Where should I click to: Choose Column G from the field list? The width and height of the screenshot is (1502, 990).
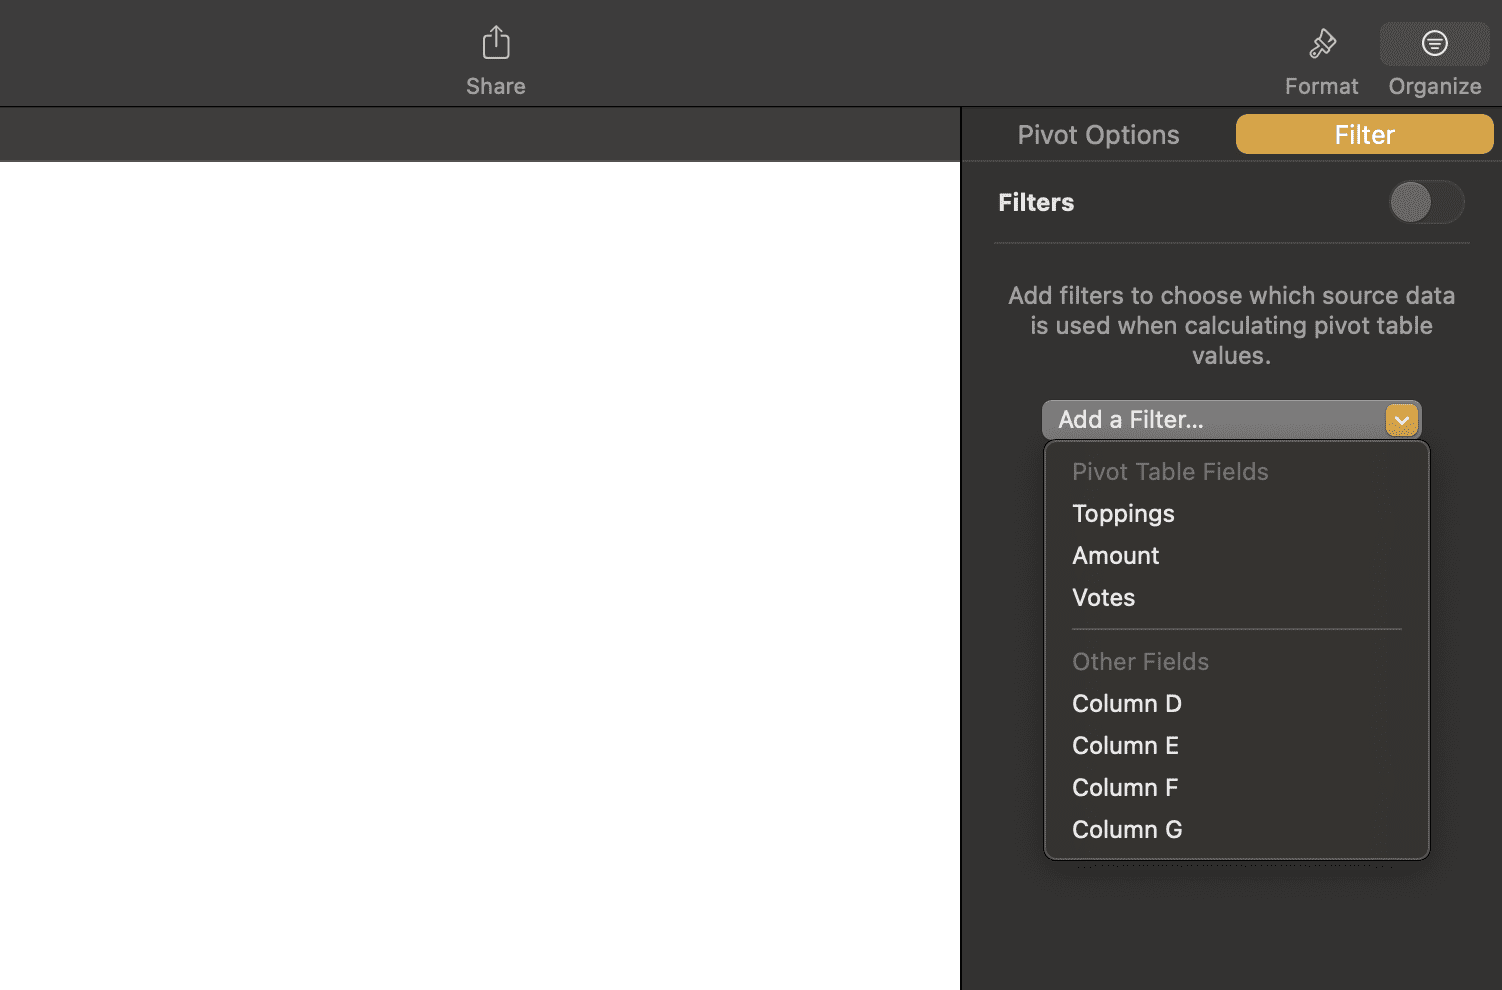click(x=1127, y=829)
